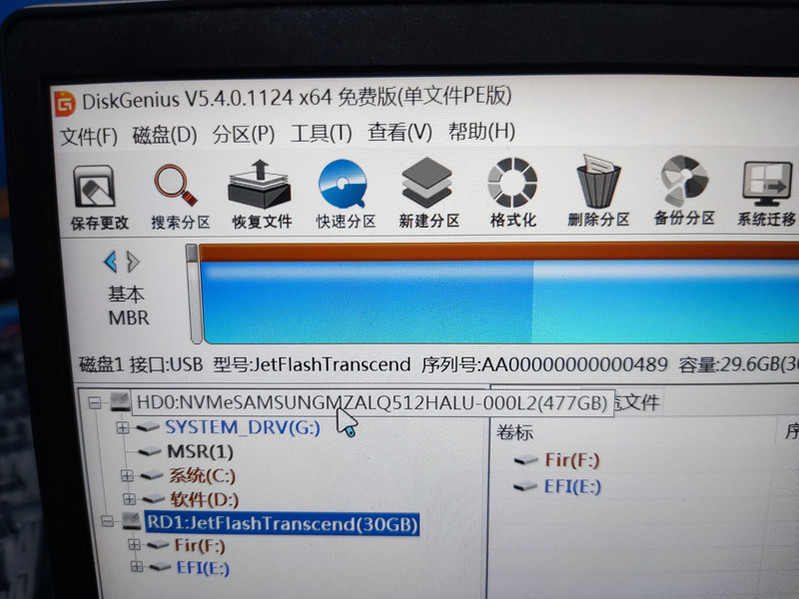Open the Help (帮助) menu
This screenshot has width=799, height=599.
point(481,131)
